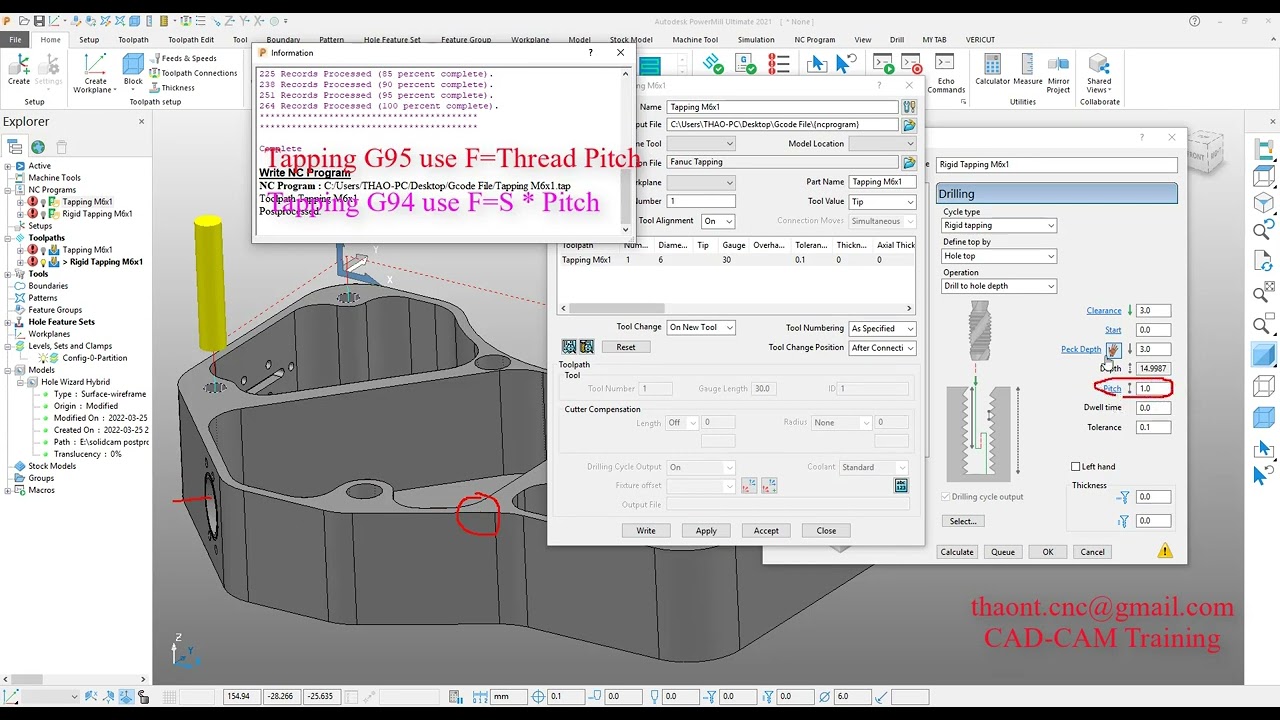
Task: Open the Tool Numbering dropdown As Specified
Action: coord(882,328)
